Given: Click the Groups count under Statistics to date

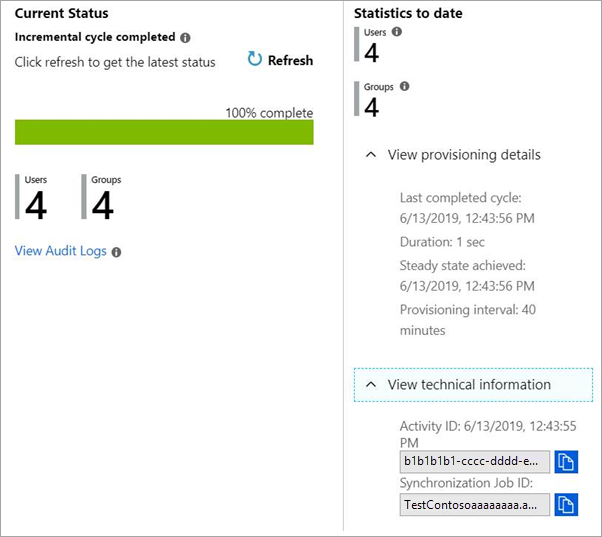Looking at the screenshot, I should pyautogui.click(x=371, y=107).
